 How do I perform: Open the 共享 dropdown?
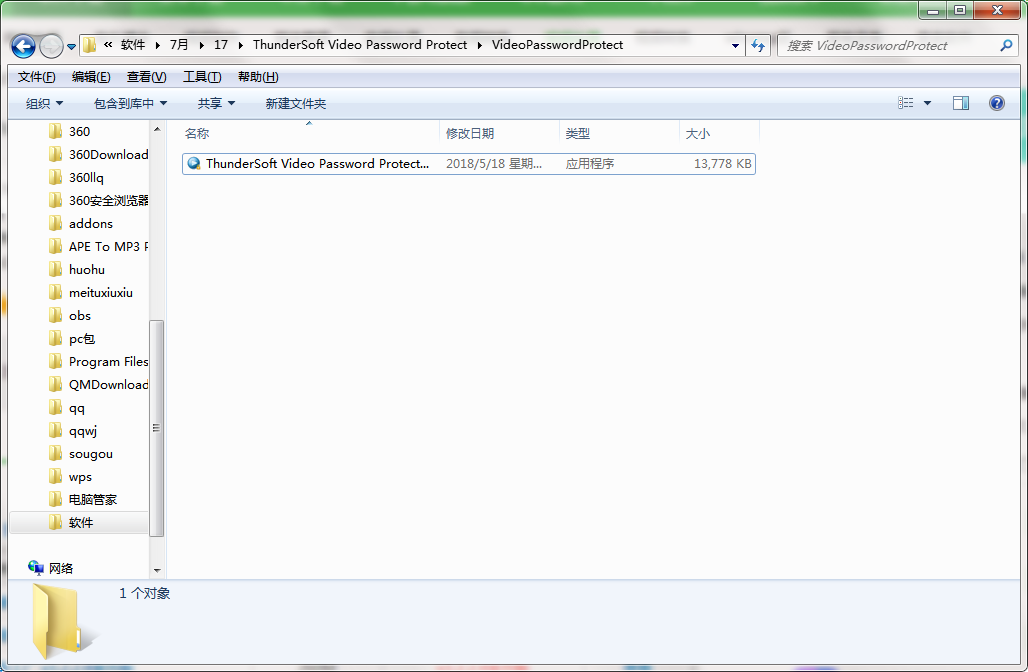click(x=216, y=104)
